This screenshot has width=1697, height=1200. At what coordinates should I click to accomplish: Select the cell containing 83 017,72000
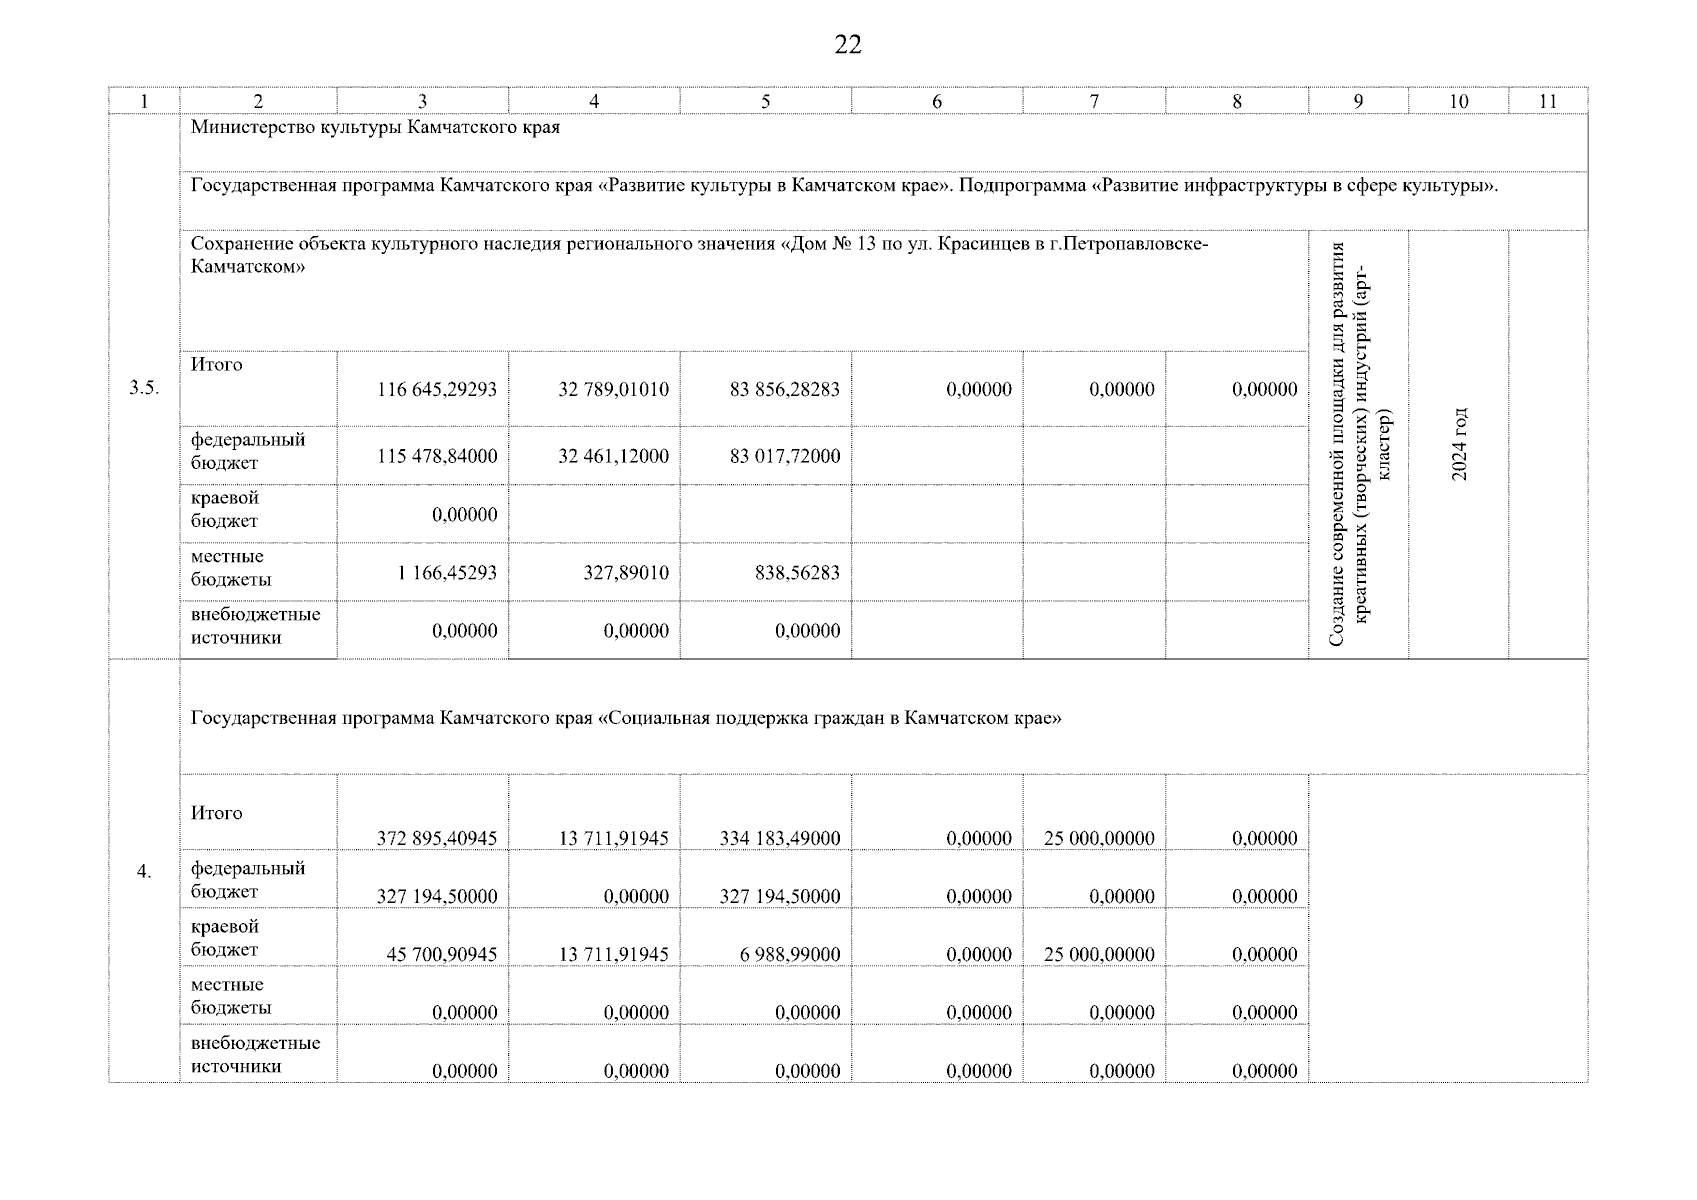[x=784, y=457]
